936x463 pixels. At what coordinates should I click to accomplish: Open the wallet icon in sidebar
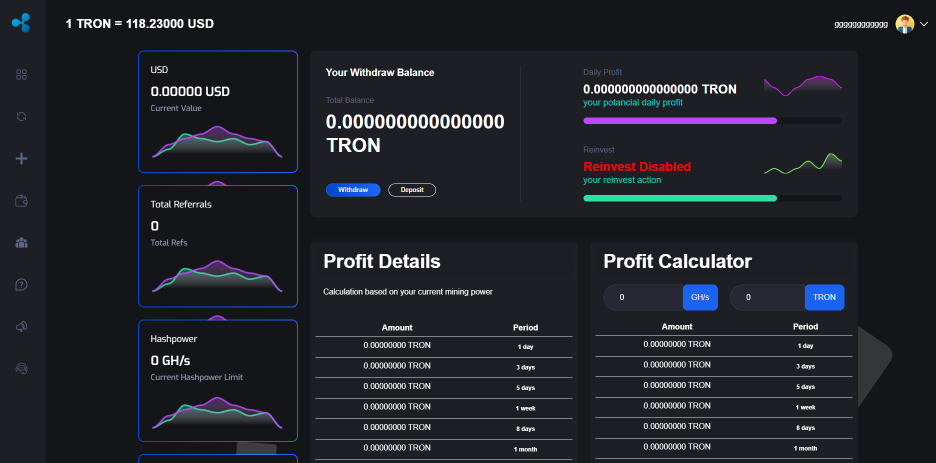coord(21,201)
